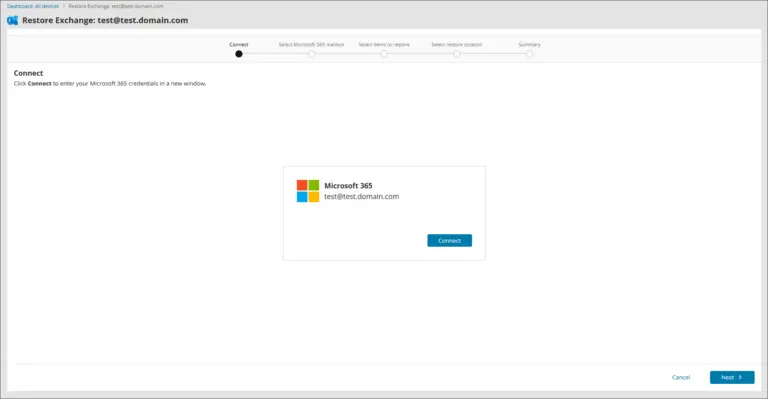
Task: Click the Restore Exchange page title
Action: [x=105, y=21]
